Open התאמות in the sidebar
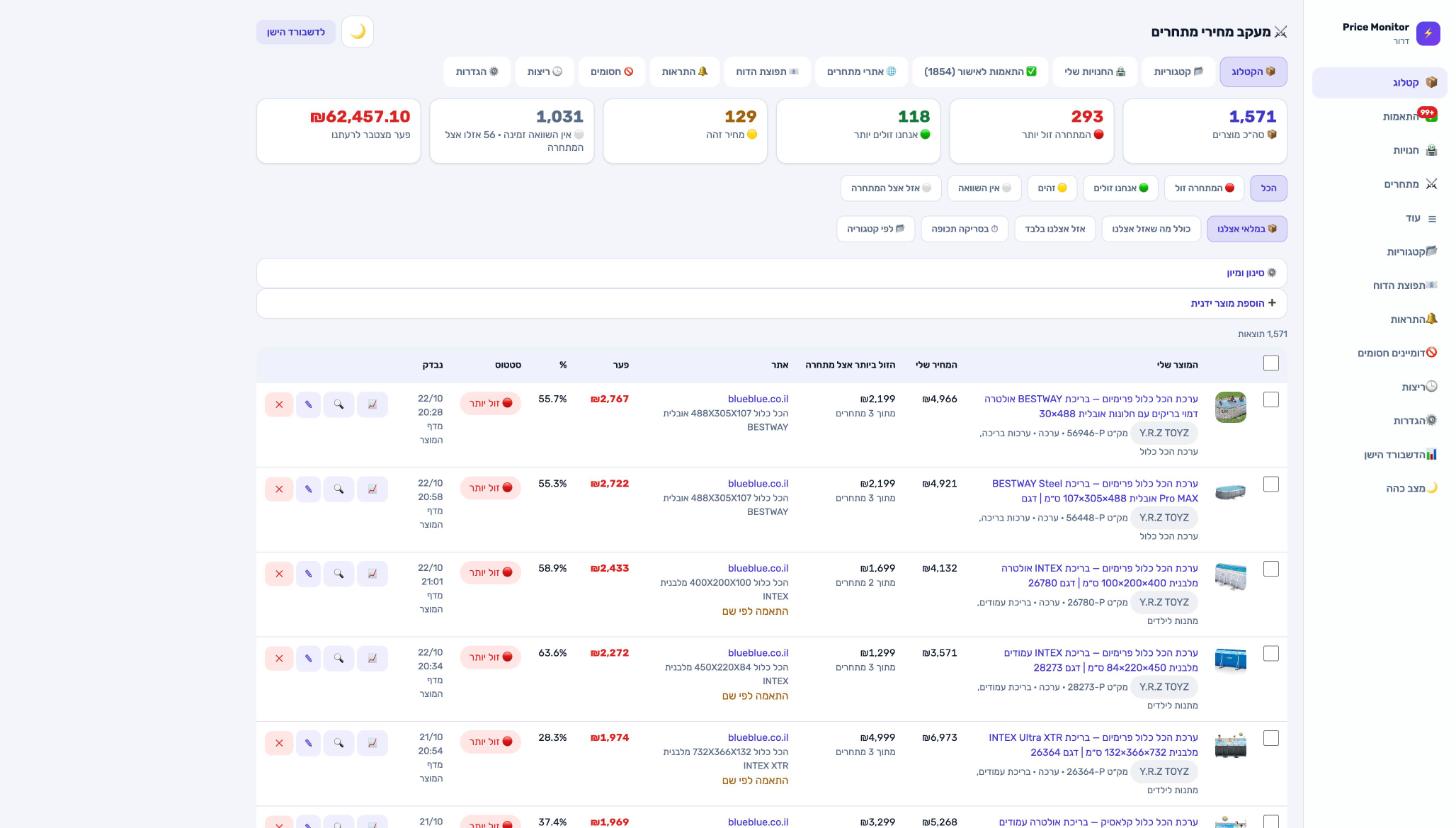Screen dimensions: 1456x828 (1380, 117)
